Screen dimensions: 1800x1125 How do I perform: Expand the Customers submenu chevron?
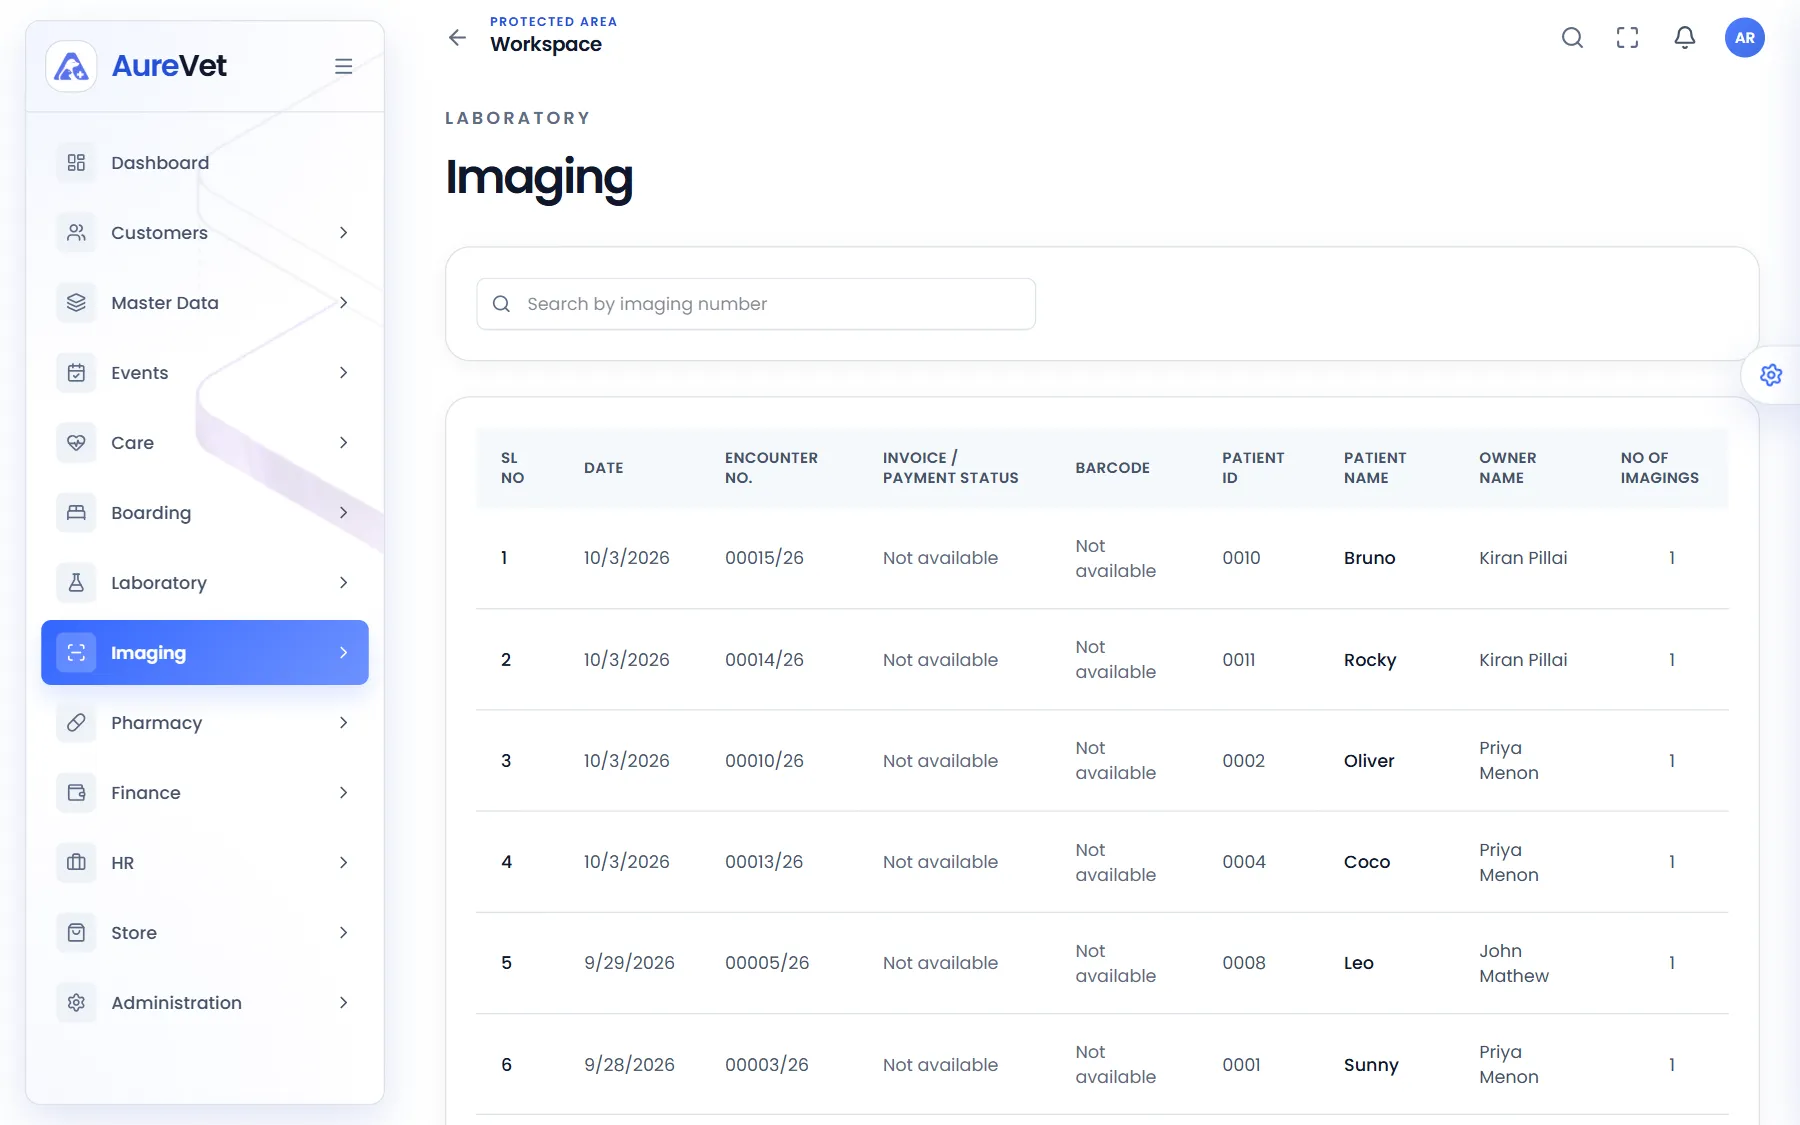pos(343,233)
